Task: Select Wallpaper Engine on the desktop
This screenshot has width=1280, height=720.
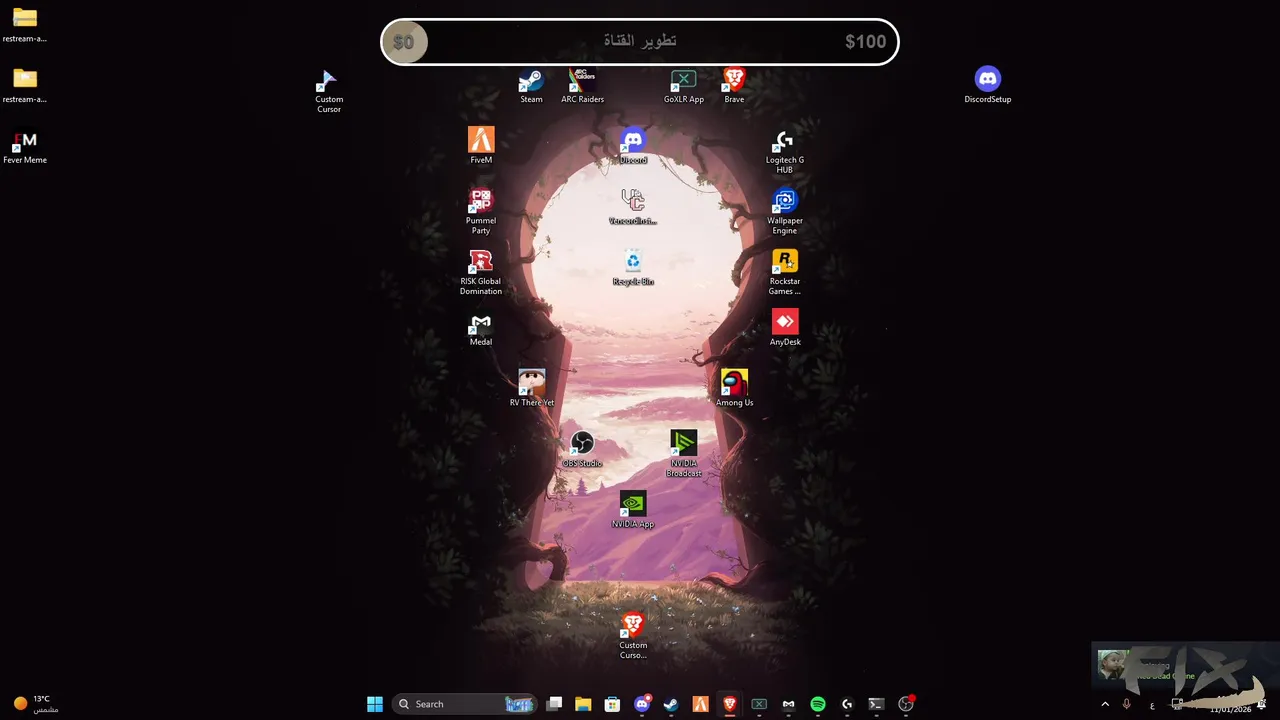Action: [x=785, y=212]
